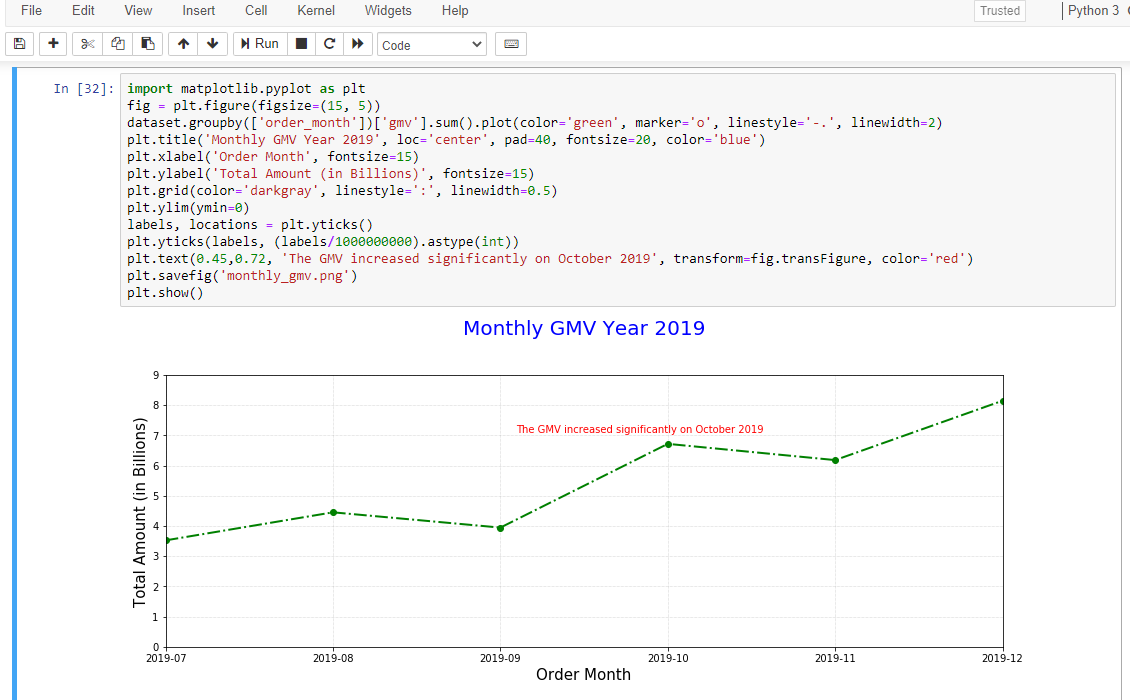
Task: Paste cell from clipboard using paste icon
Action: click(147, 43)
